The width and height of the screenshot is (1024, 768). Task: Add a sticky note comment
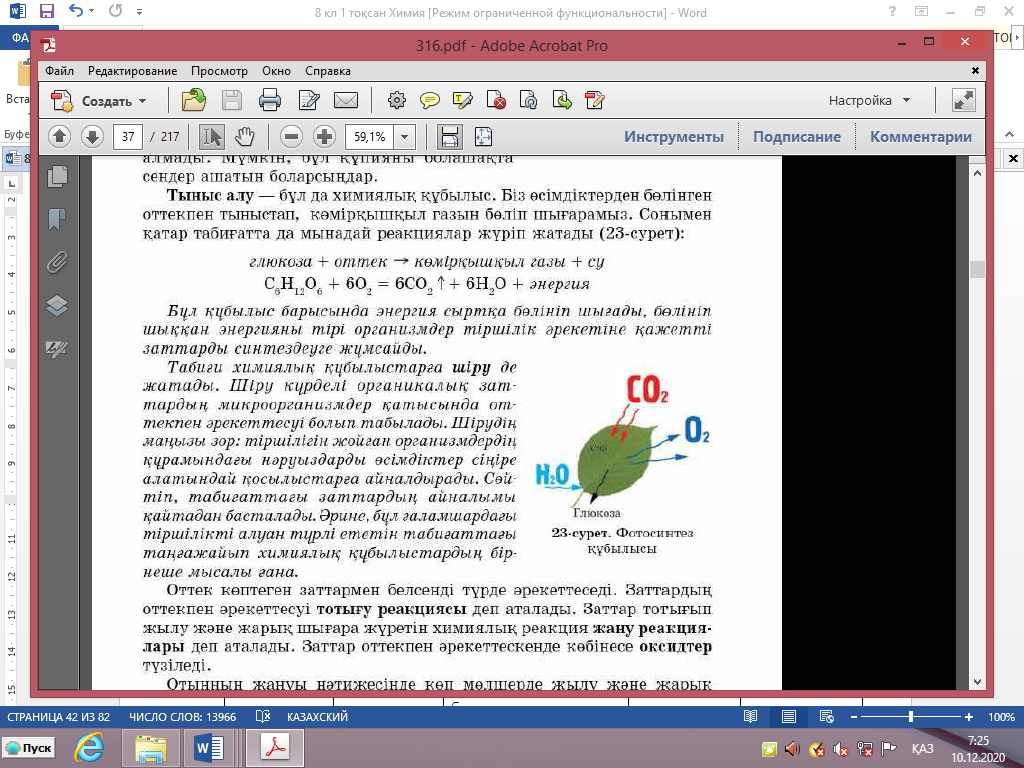(430, 100)
